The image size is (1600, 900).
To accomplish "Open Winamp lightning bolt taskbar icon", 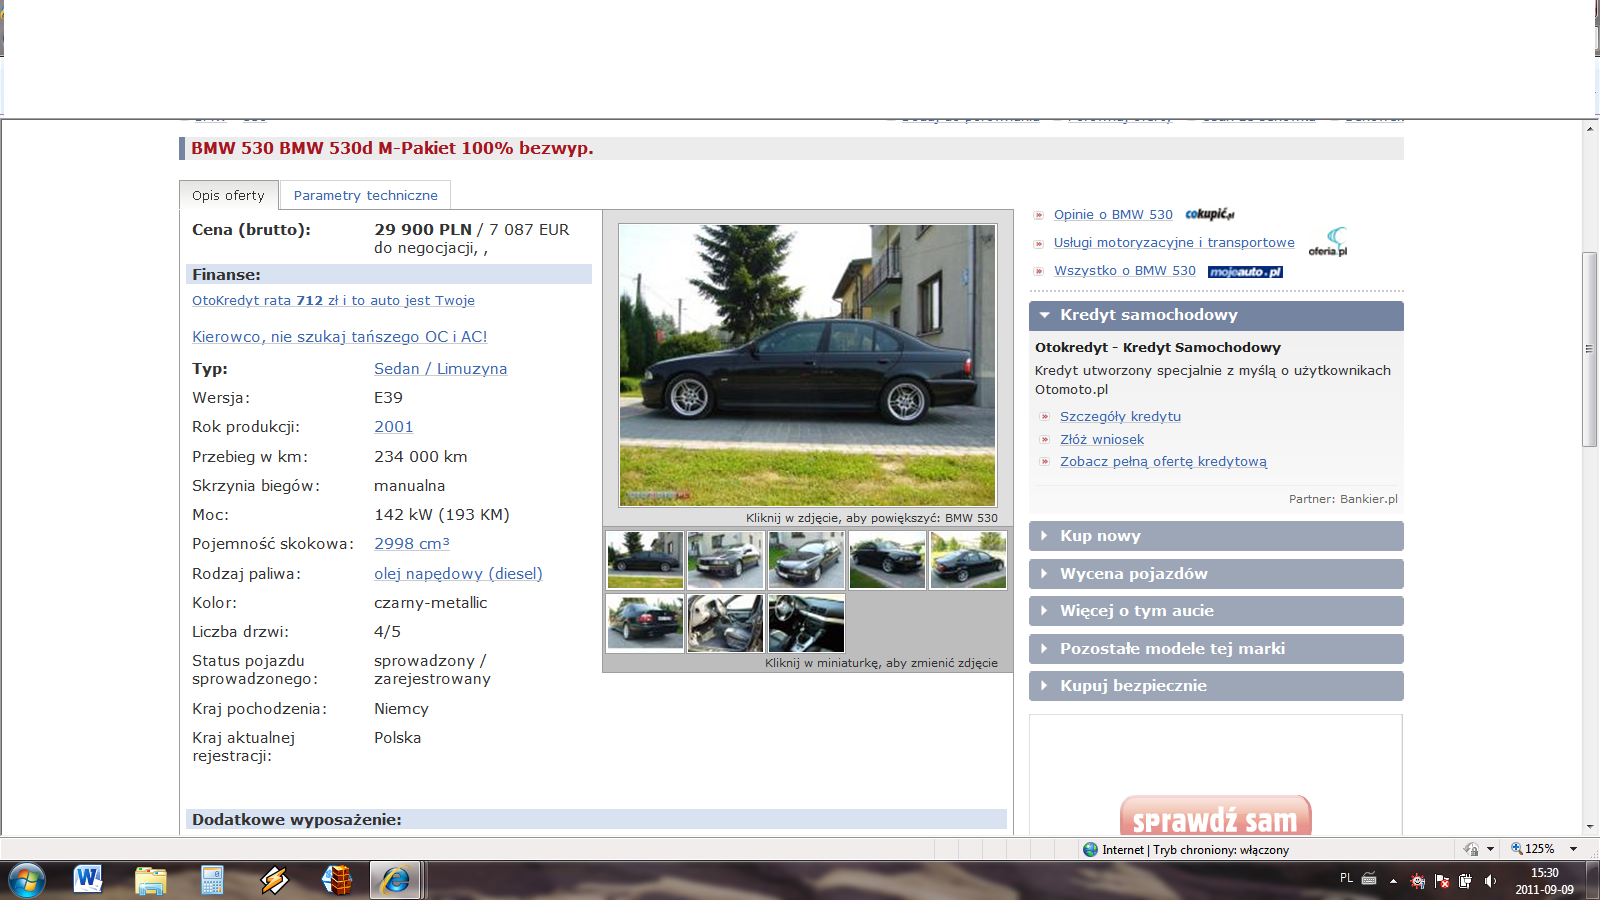I will point(274,880).
